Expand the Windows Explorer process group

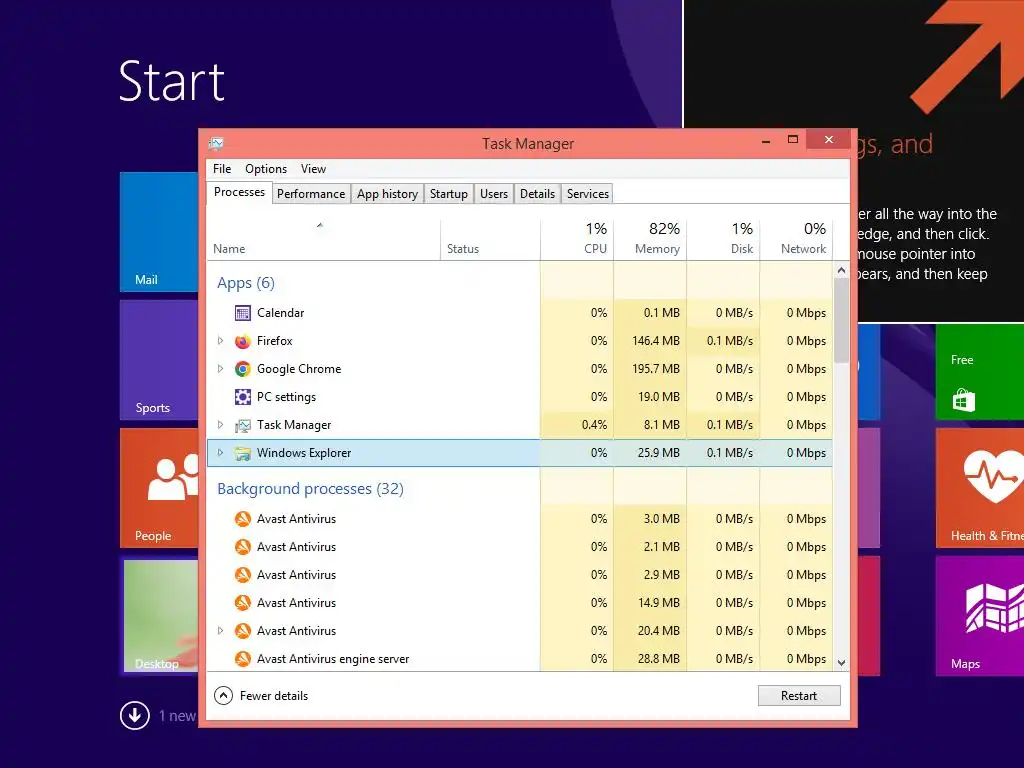[220, 453]
